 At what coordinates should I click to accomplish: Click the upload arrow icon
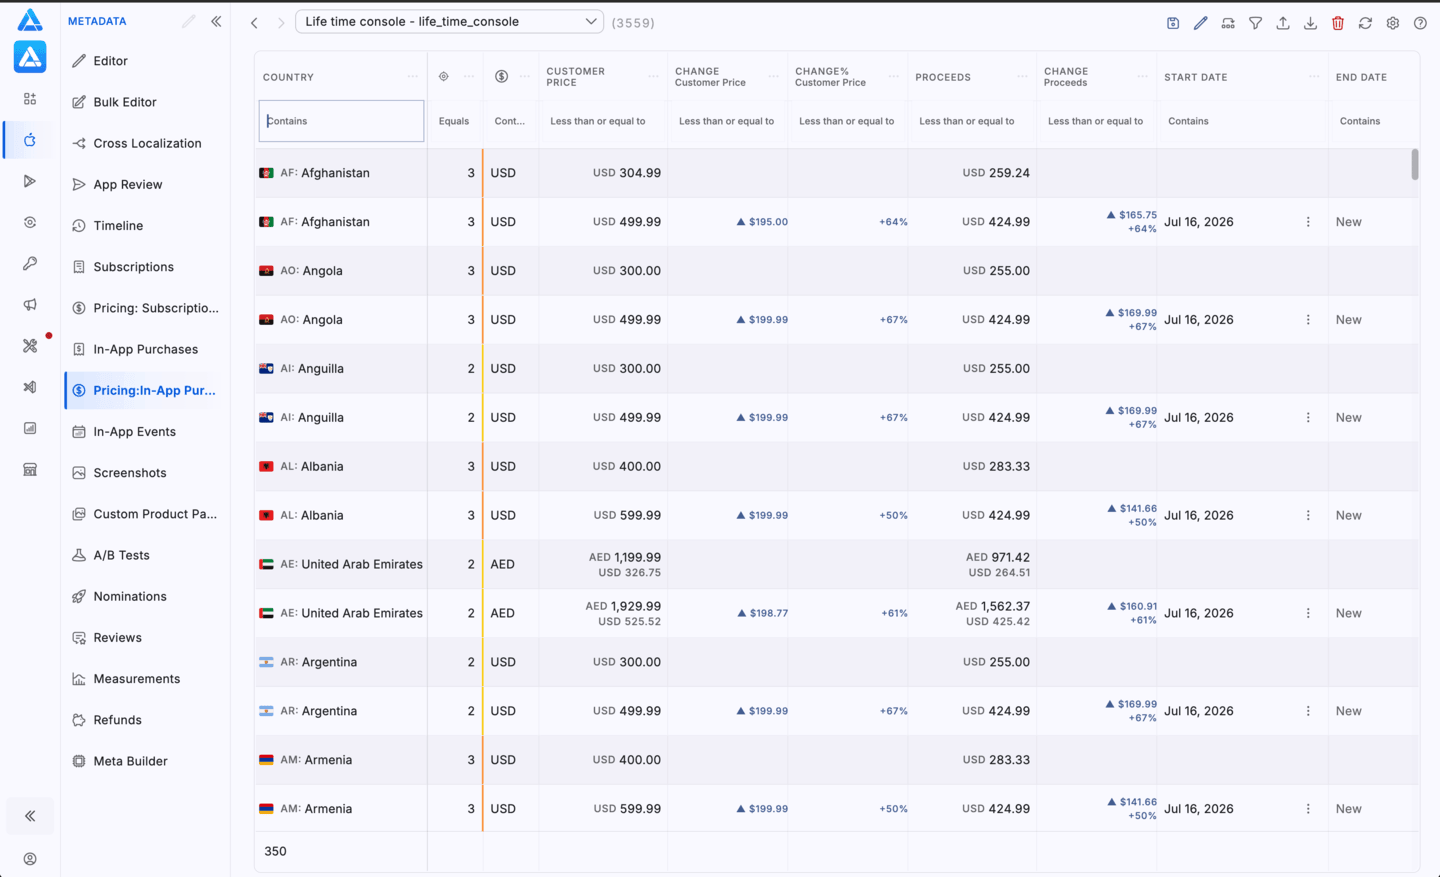(1283, 23)
